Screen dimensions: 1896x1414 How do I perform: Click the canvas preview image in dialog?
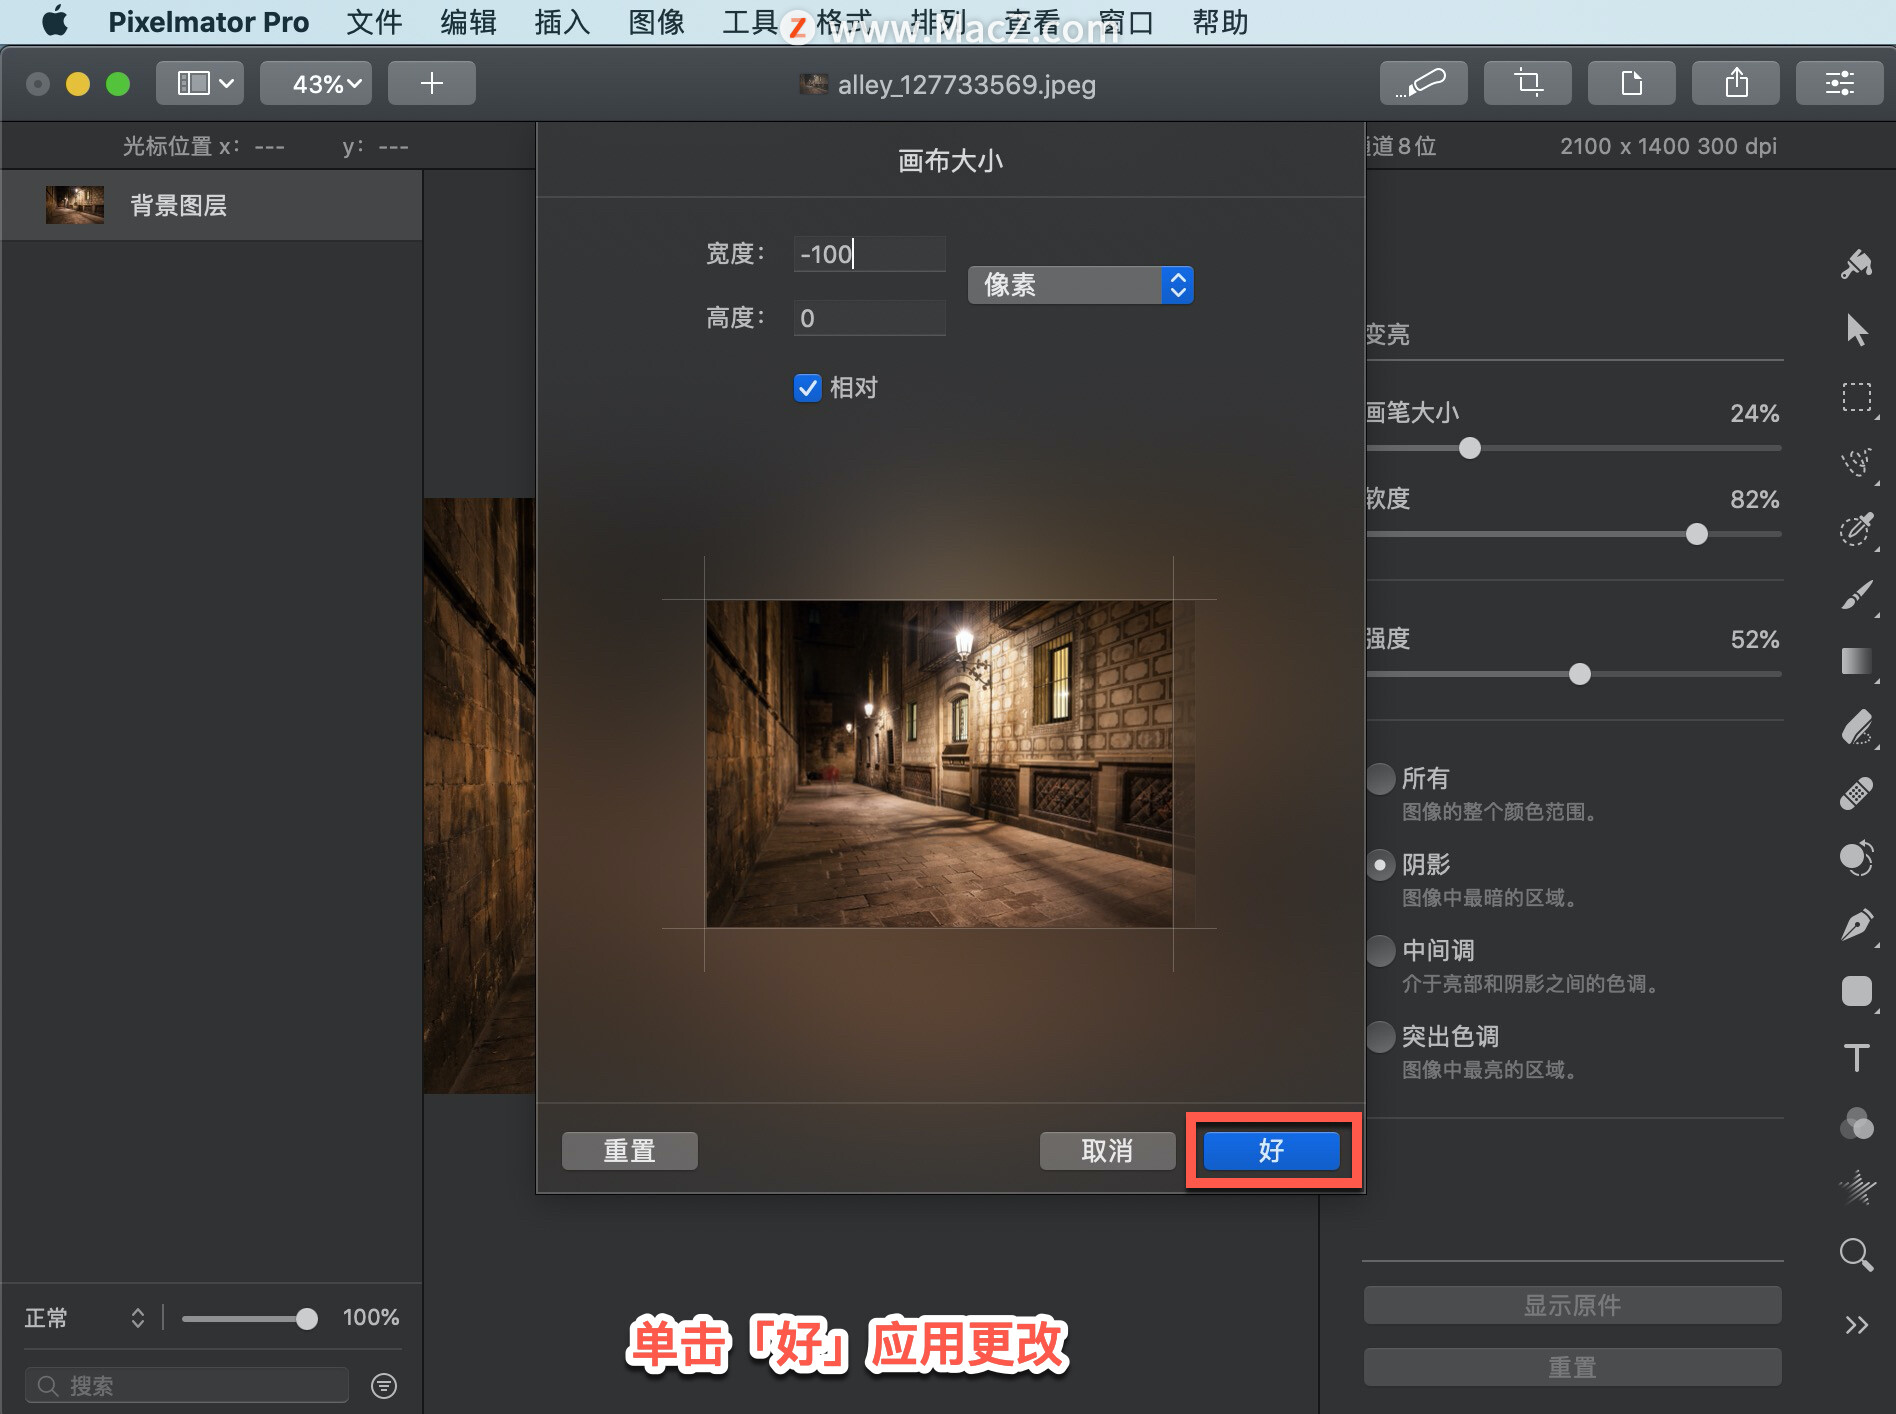pos(939,764)
